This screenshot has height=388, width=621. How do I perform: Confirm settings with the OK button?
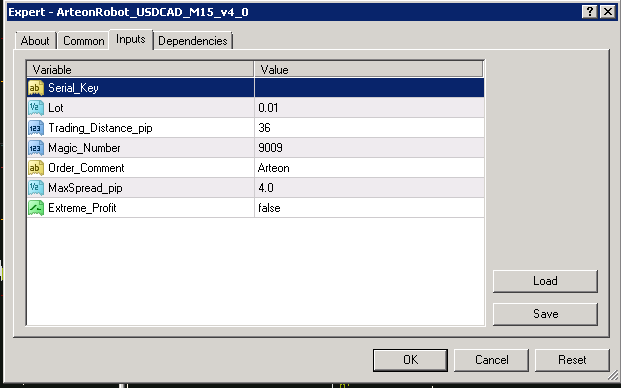pos(410,360)
